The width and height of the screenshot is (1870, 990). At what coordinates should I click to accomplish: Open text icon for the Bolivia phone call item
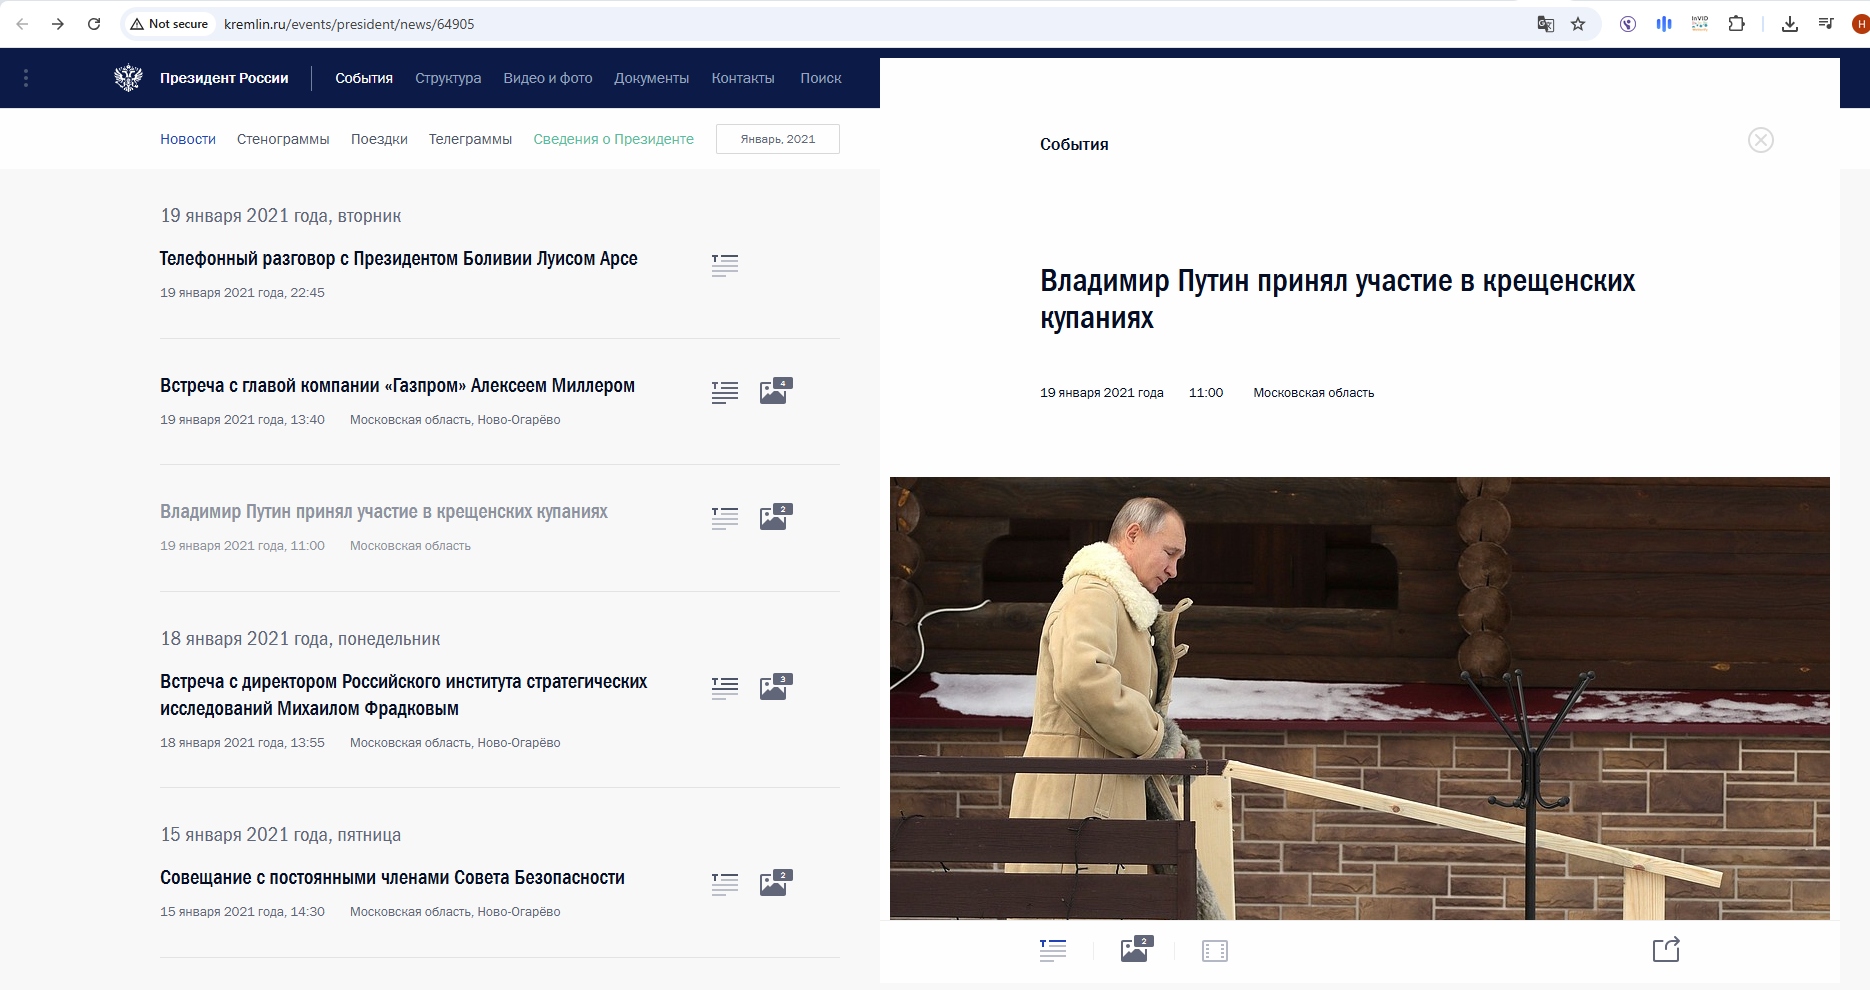click(725, 265)
